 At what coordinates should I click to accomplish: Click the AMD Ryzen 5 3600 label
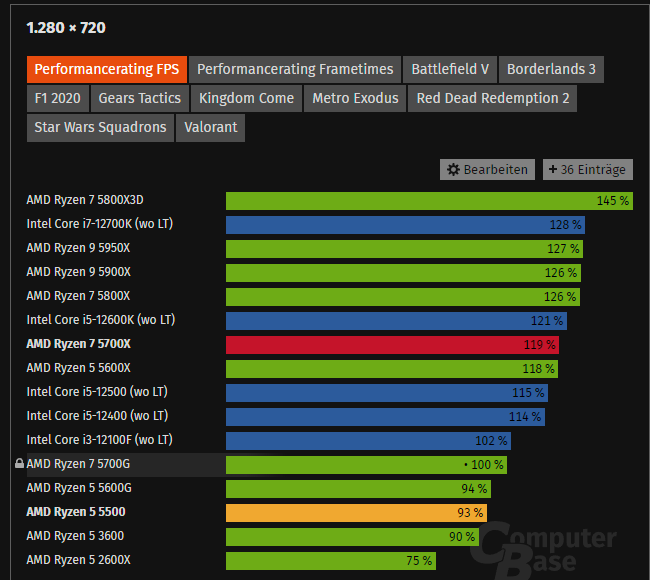(x=75, y=536)
